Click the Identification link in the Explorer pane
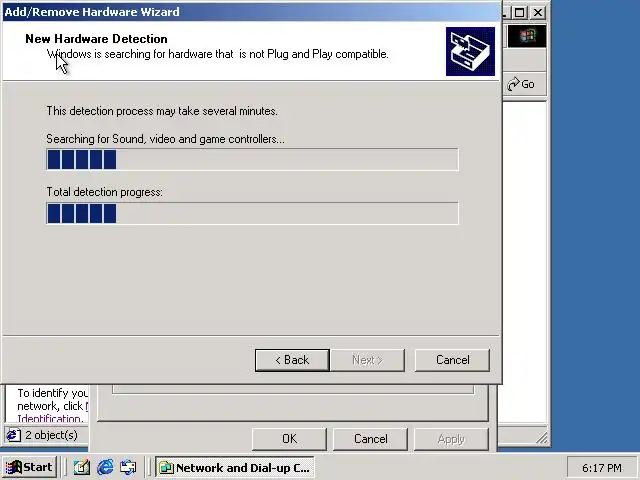Image resolution: width=640 pixels, height=480 pixels. 49,419
